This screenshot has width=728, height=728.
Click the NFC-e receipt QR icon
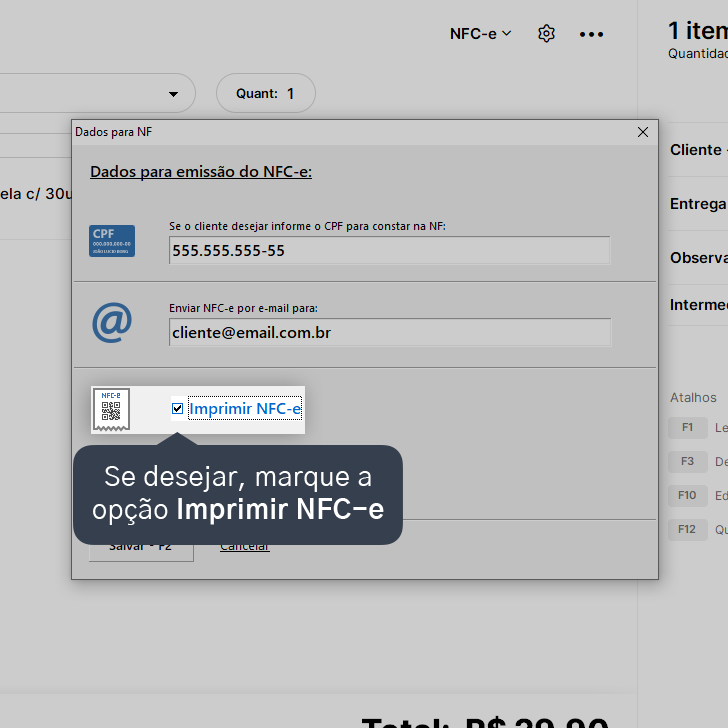111,410
